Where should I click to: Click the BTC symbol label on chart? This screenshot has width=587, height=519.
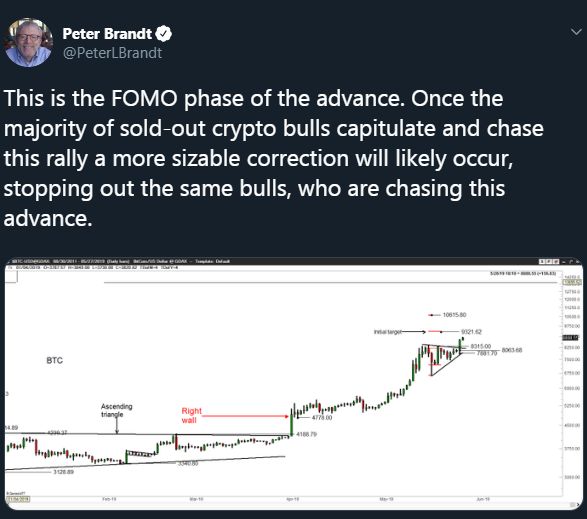coord(55,360)
